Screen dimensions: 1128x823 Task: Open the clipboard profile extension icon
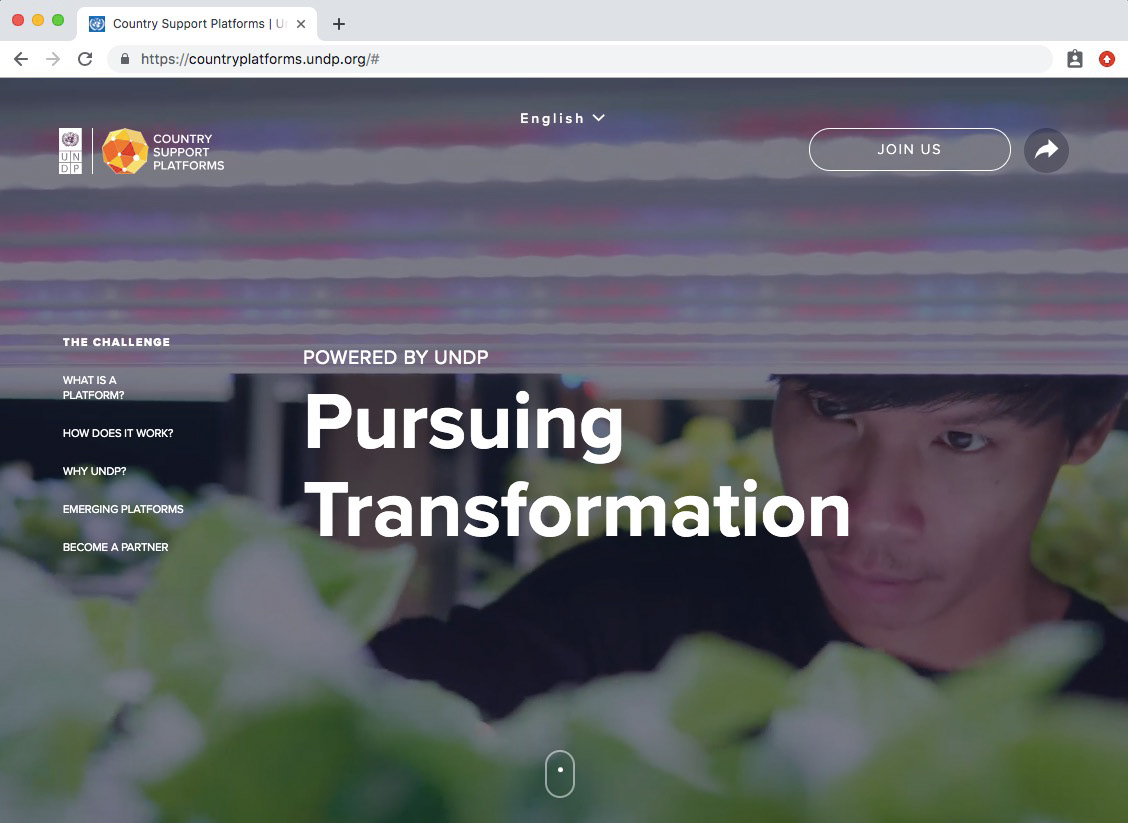click(1075, 59)
